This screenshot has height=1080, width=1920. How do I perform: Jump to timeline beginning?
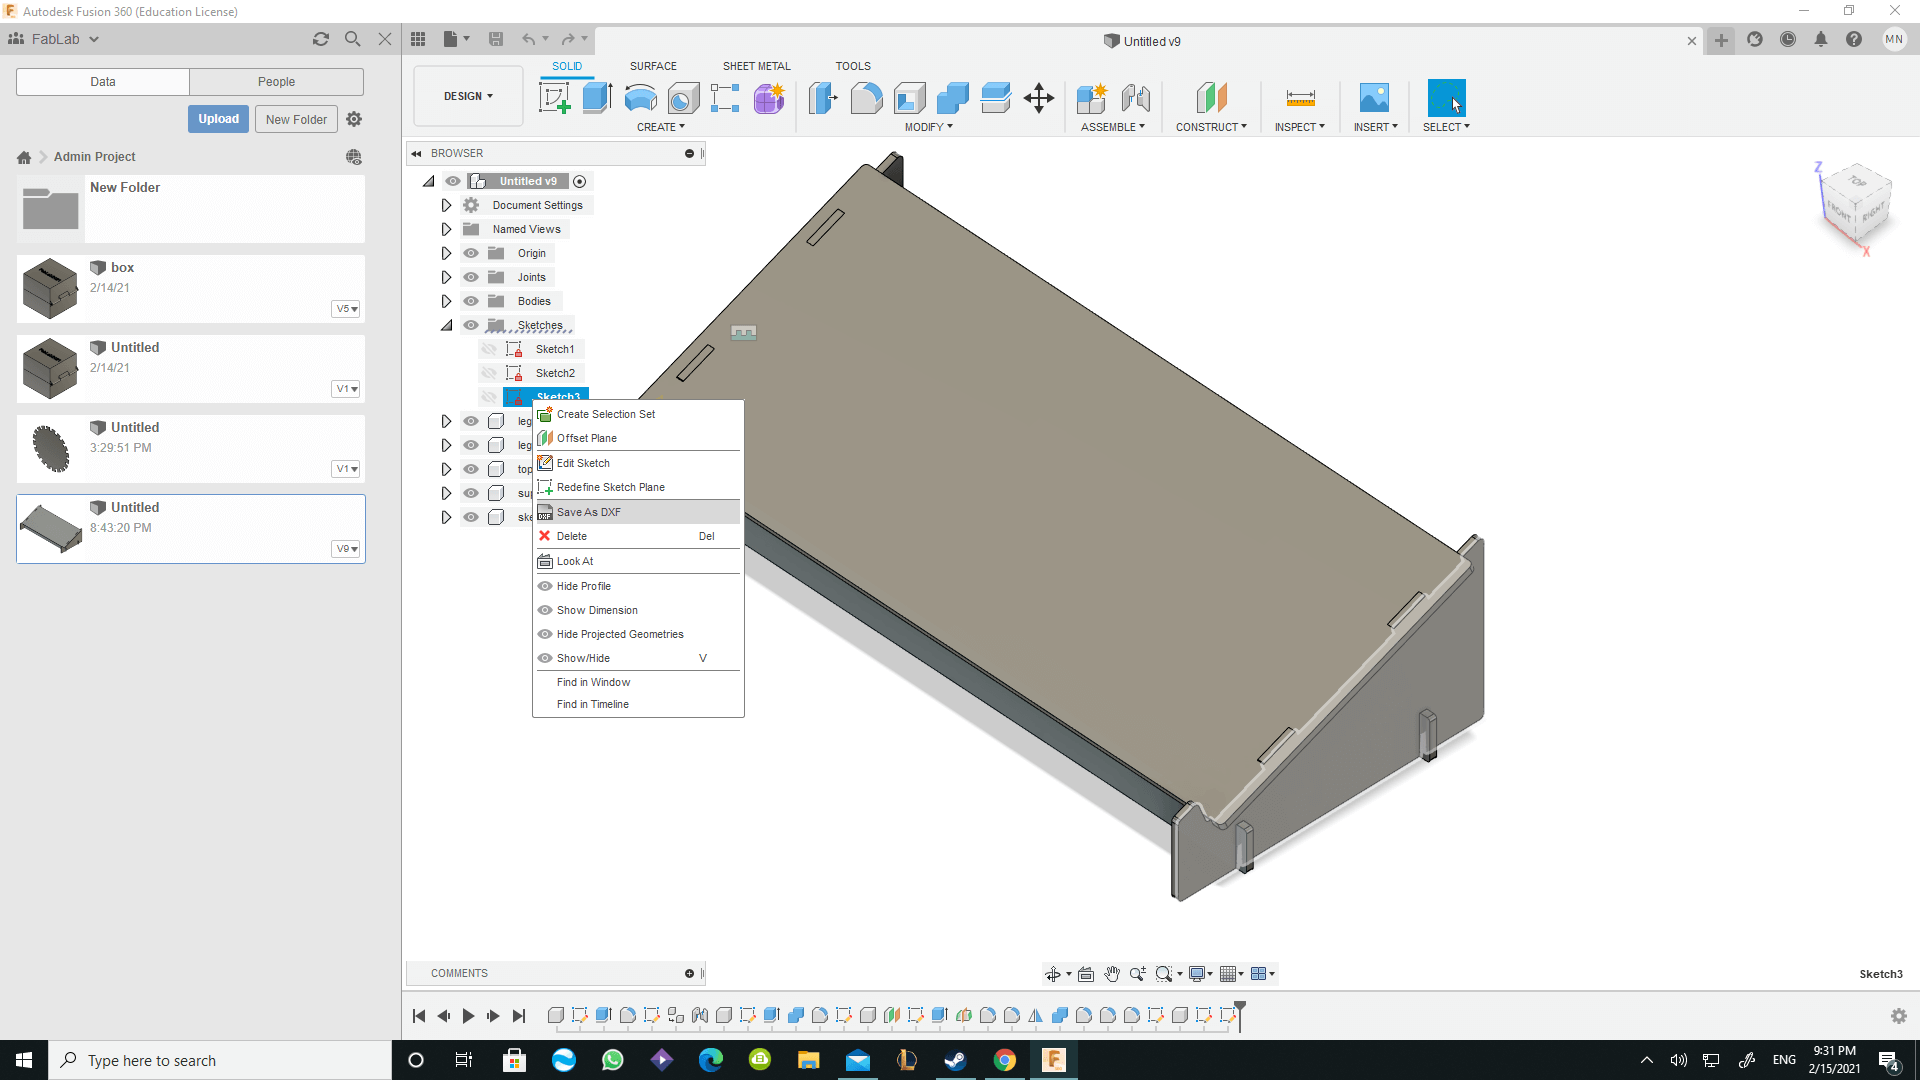coord(419,1016)
